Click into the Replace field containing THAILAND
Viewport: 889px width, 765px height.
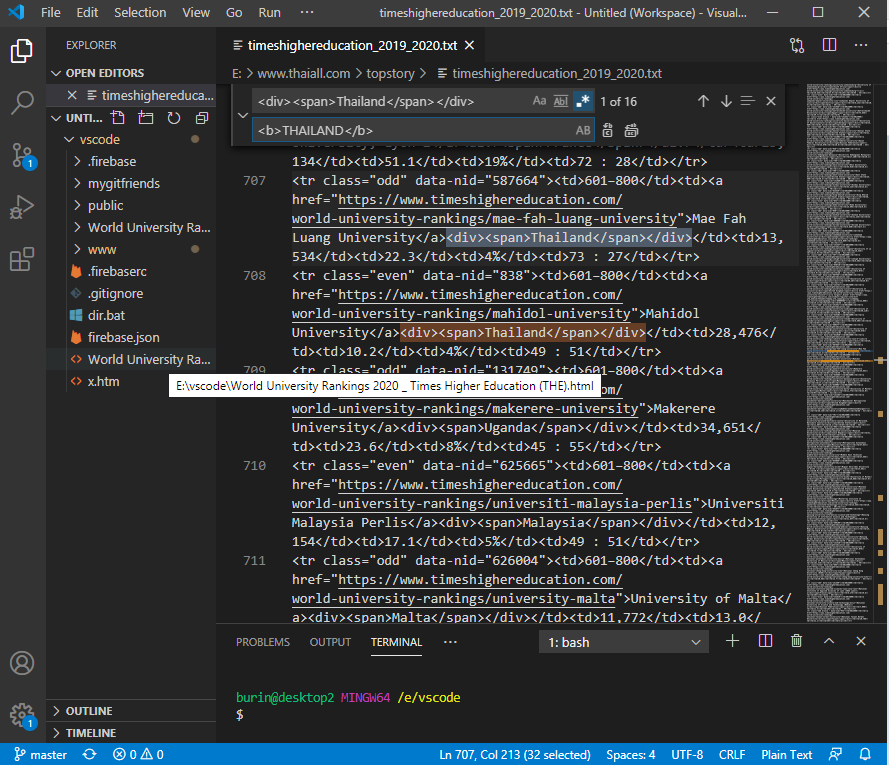[410, 130]
